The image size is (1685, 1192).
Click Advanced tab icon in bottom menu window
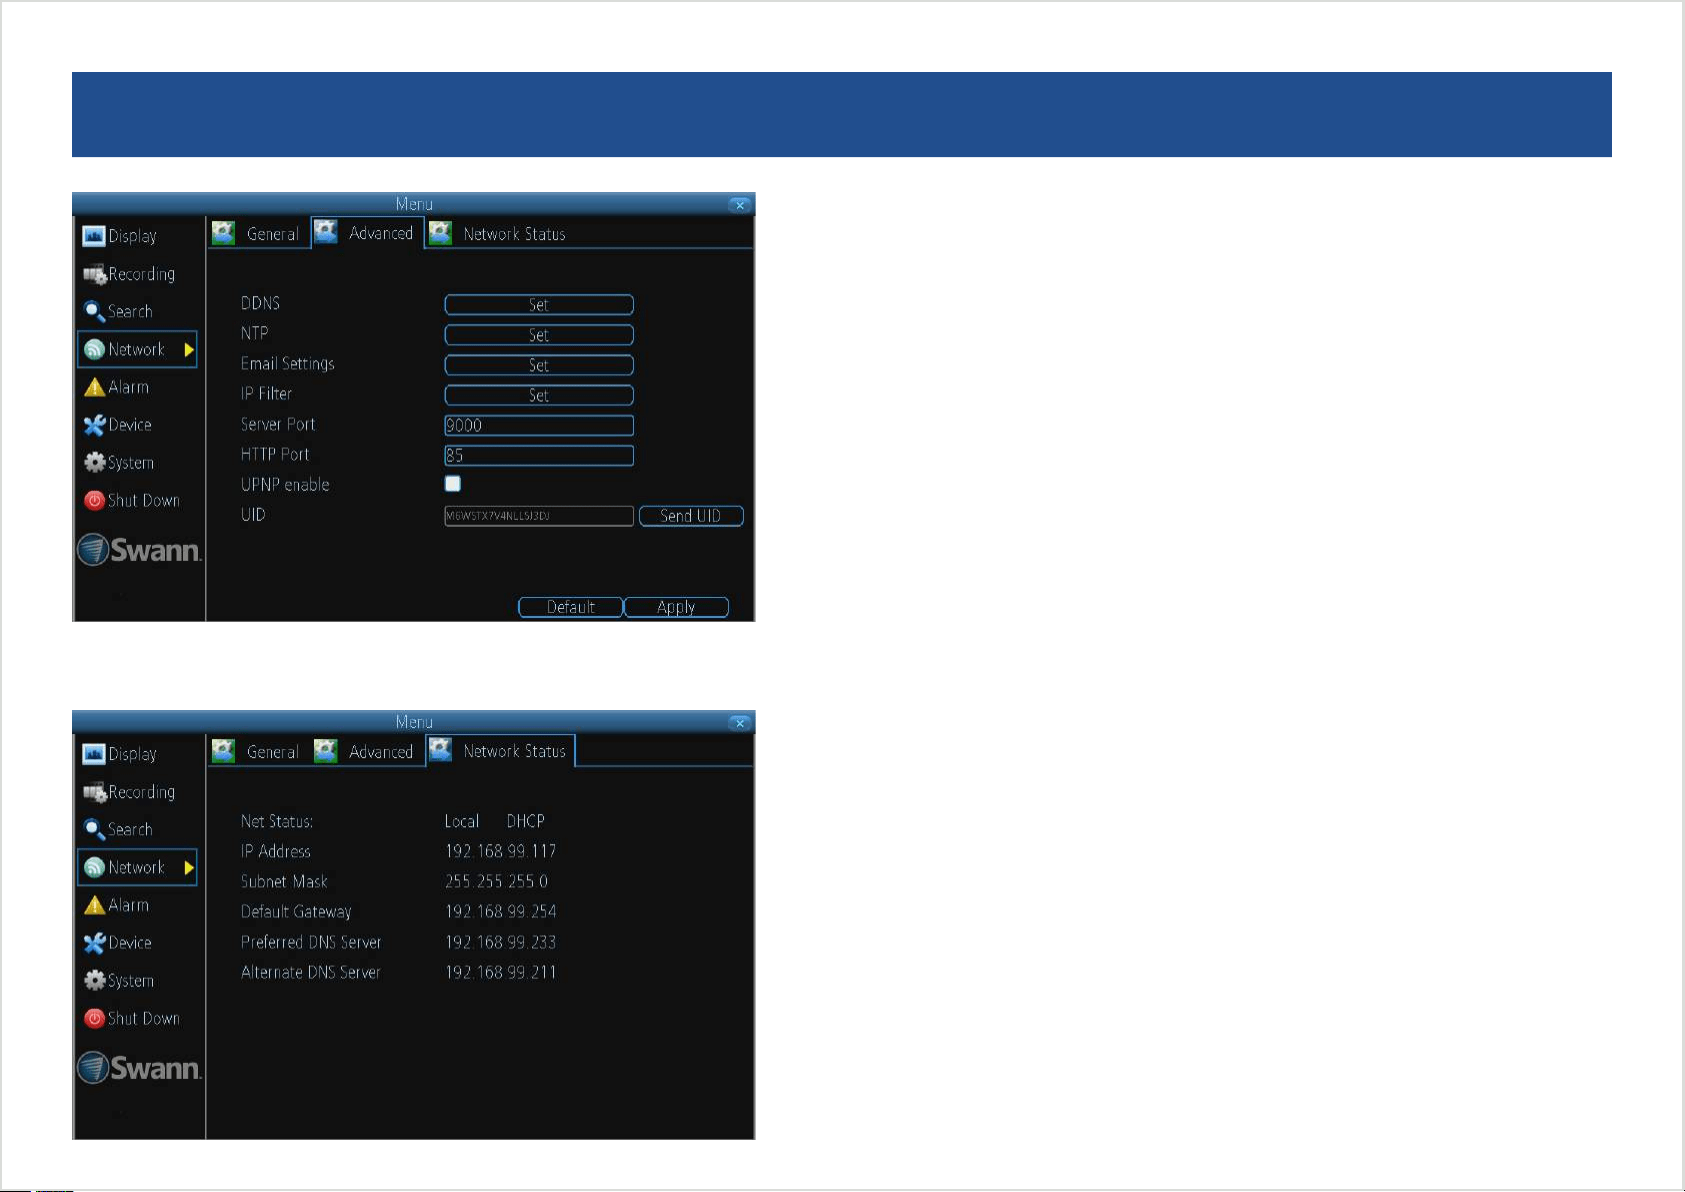(x=326, y=751)
